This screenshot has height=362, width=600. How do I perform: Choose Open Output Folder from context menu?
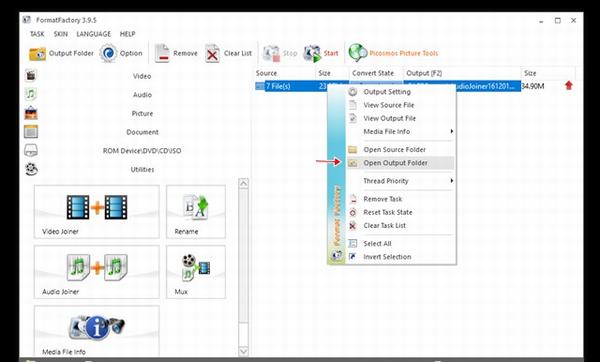pyautogui.click(x=401, y=163)
